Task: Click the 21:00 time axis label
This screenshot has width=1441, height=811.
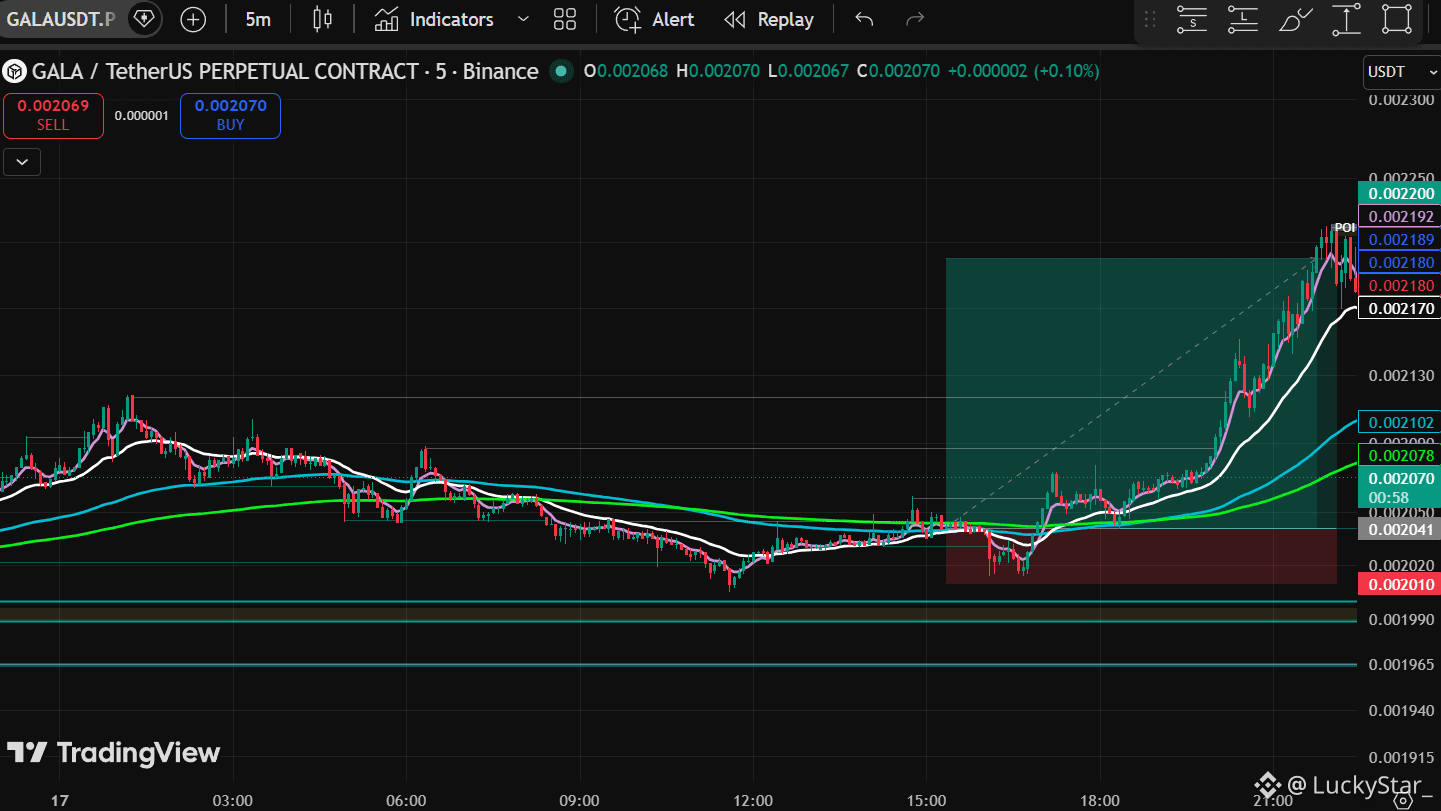Action: 1273,800
